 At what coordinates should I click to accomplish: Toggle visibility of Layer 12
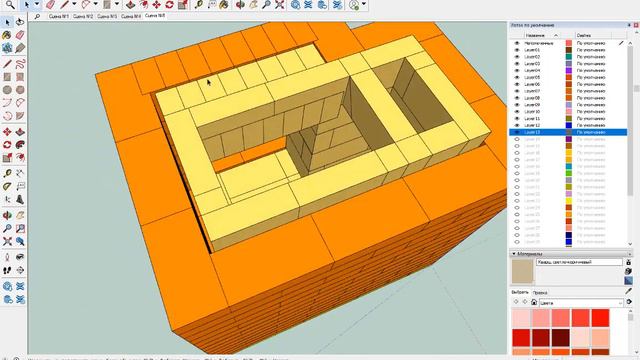point(517,125)
